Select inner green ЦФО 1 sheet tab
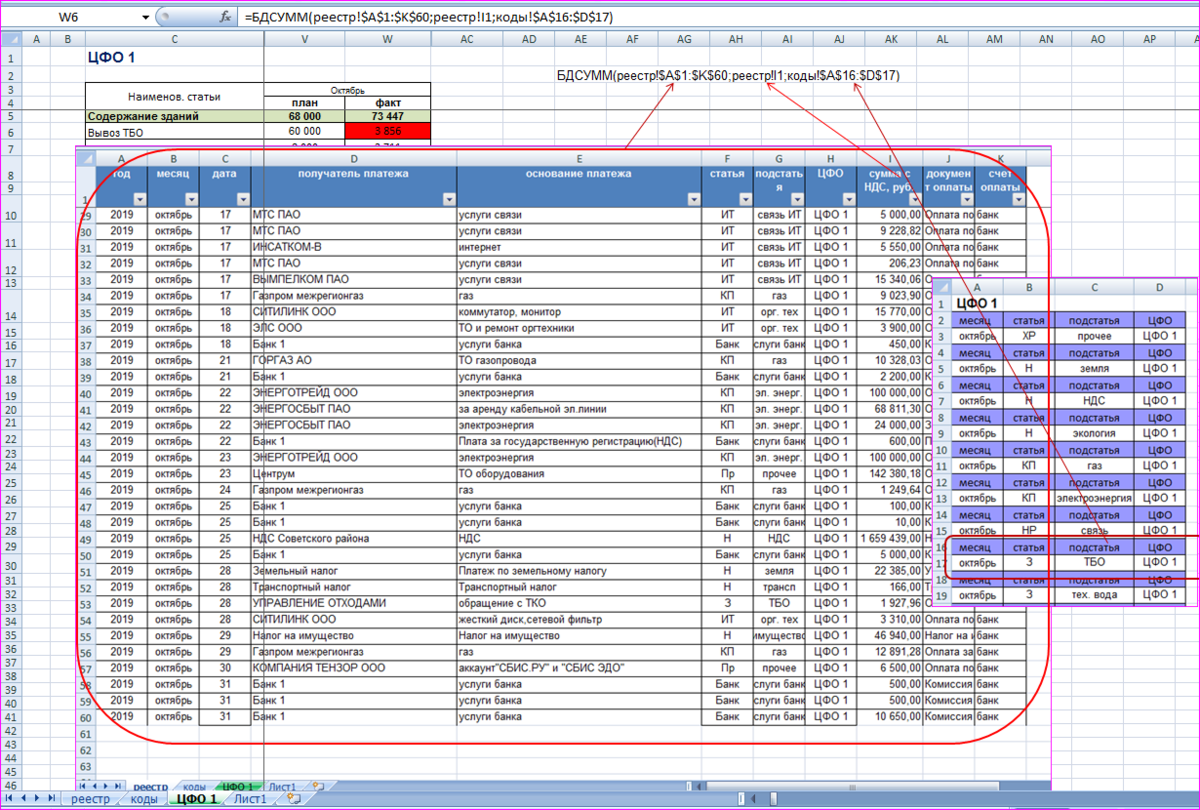 pyautogui.click(x=238, y=787)
